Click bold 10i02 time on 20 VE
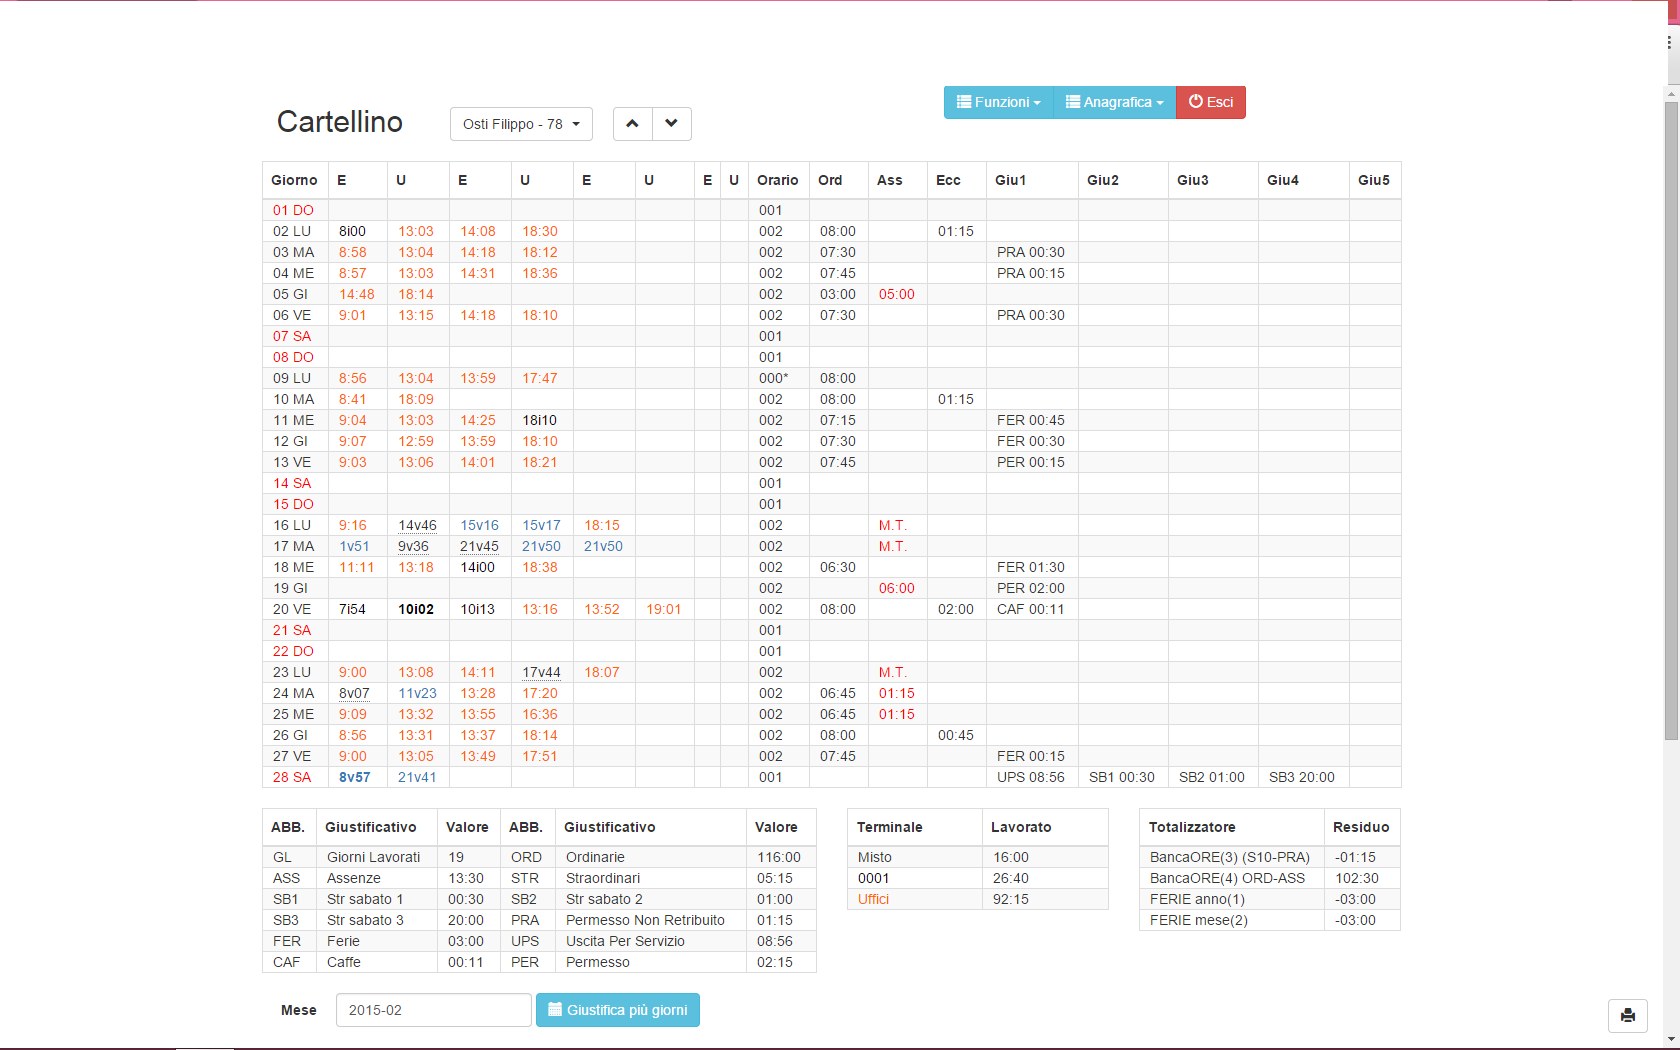This screenshot has width=1680, height=1050. pyautogui.click(x=416, y=609)
